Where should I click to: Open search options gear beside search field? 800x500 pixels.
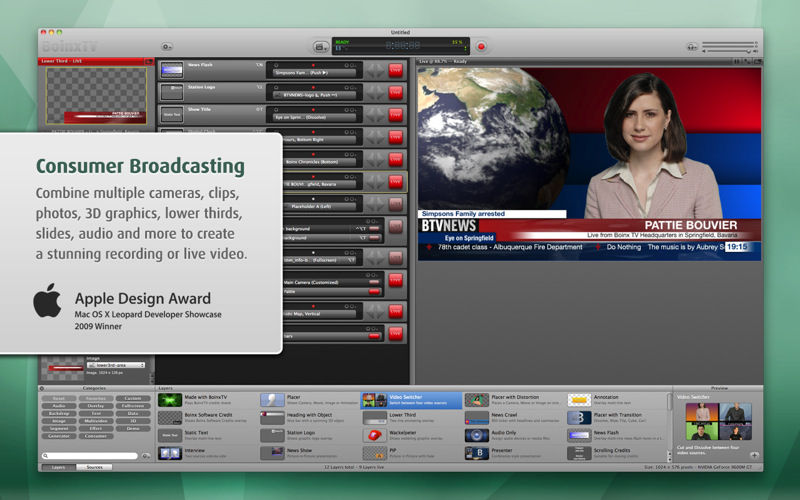(x=146, y=456)
